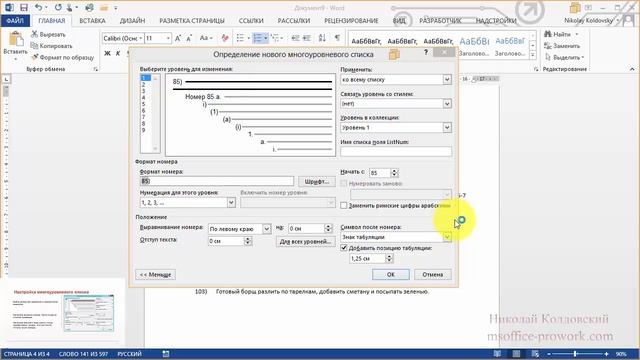Click Replace (Заменить) icon

click(x=548, y=46)
